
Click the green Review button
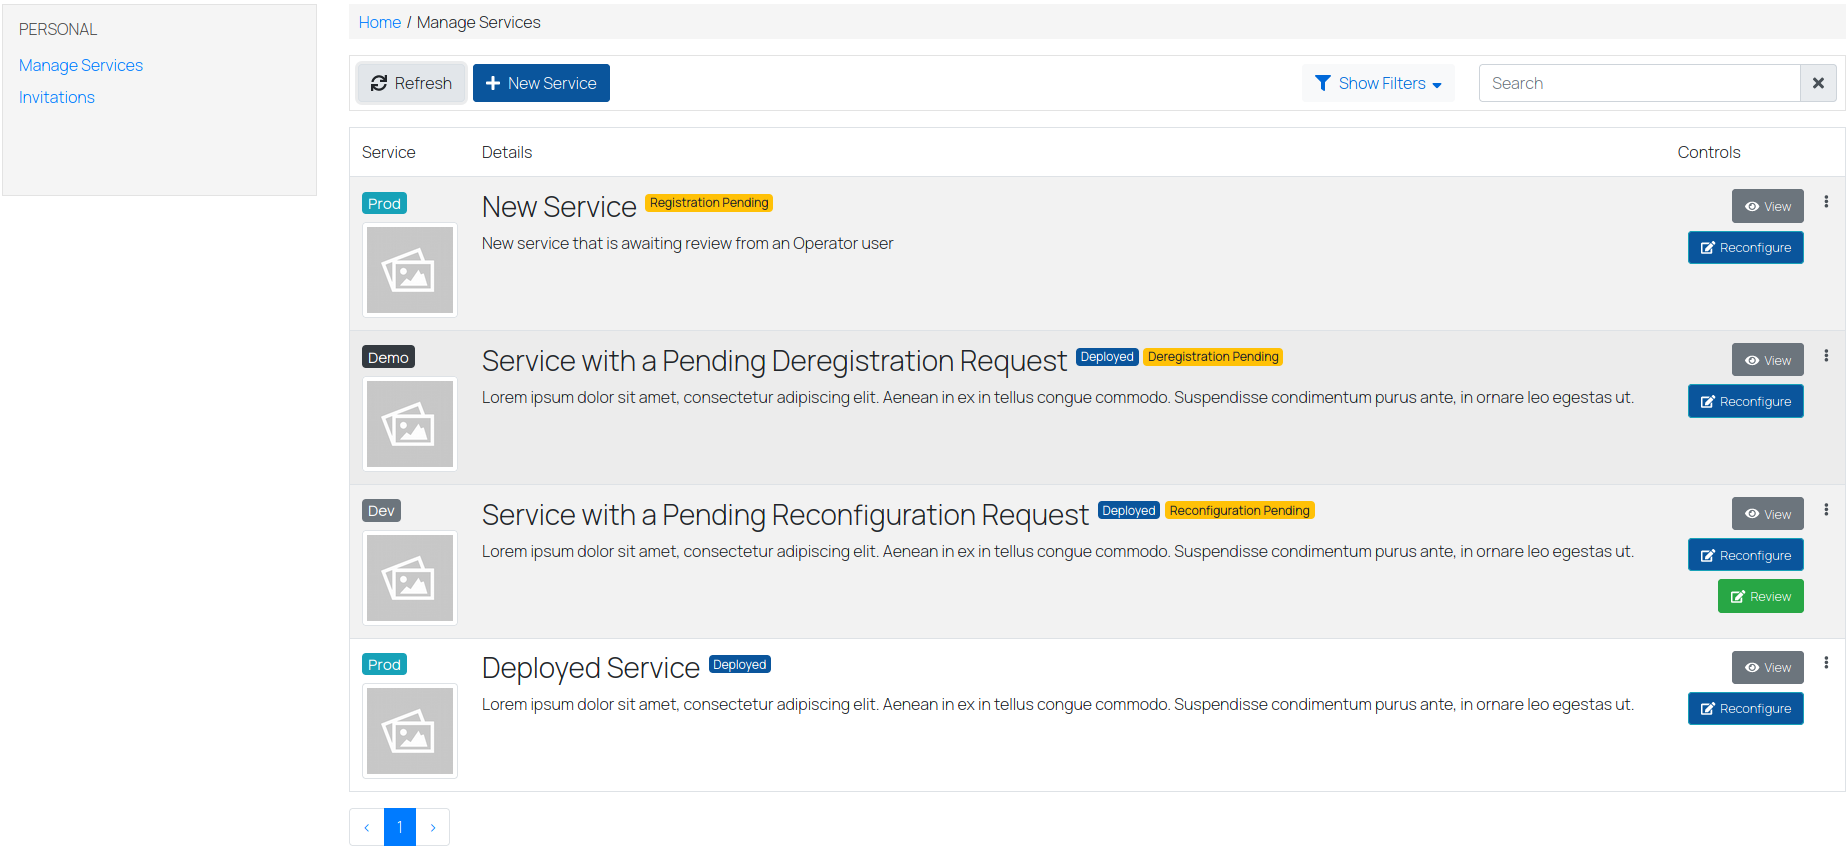(1761, 596)
